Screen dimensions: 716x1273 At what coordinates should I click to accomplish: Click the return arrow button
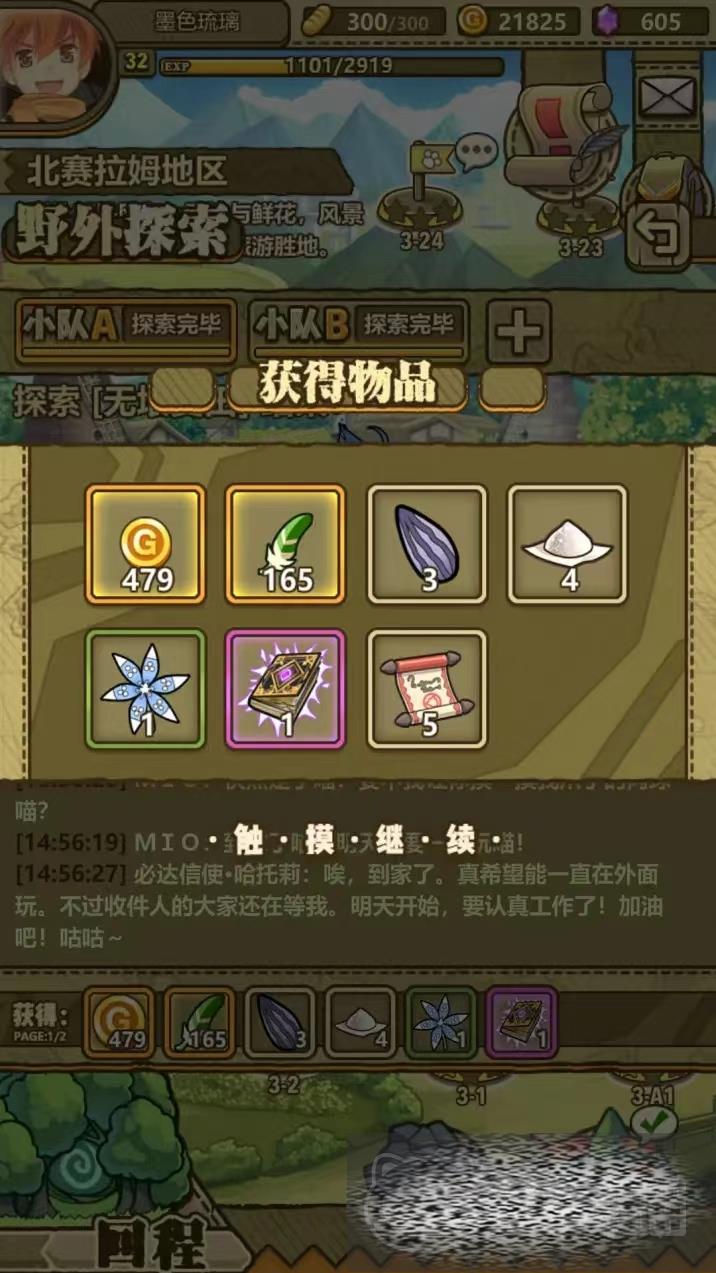661,235
